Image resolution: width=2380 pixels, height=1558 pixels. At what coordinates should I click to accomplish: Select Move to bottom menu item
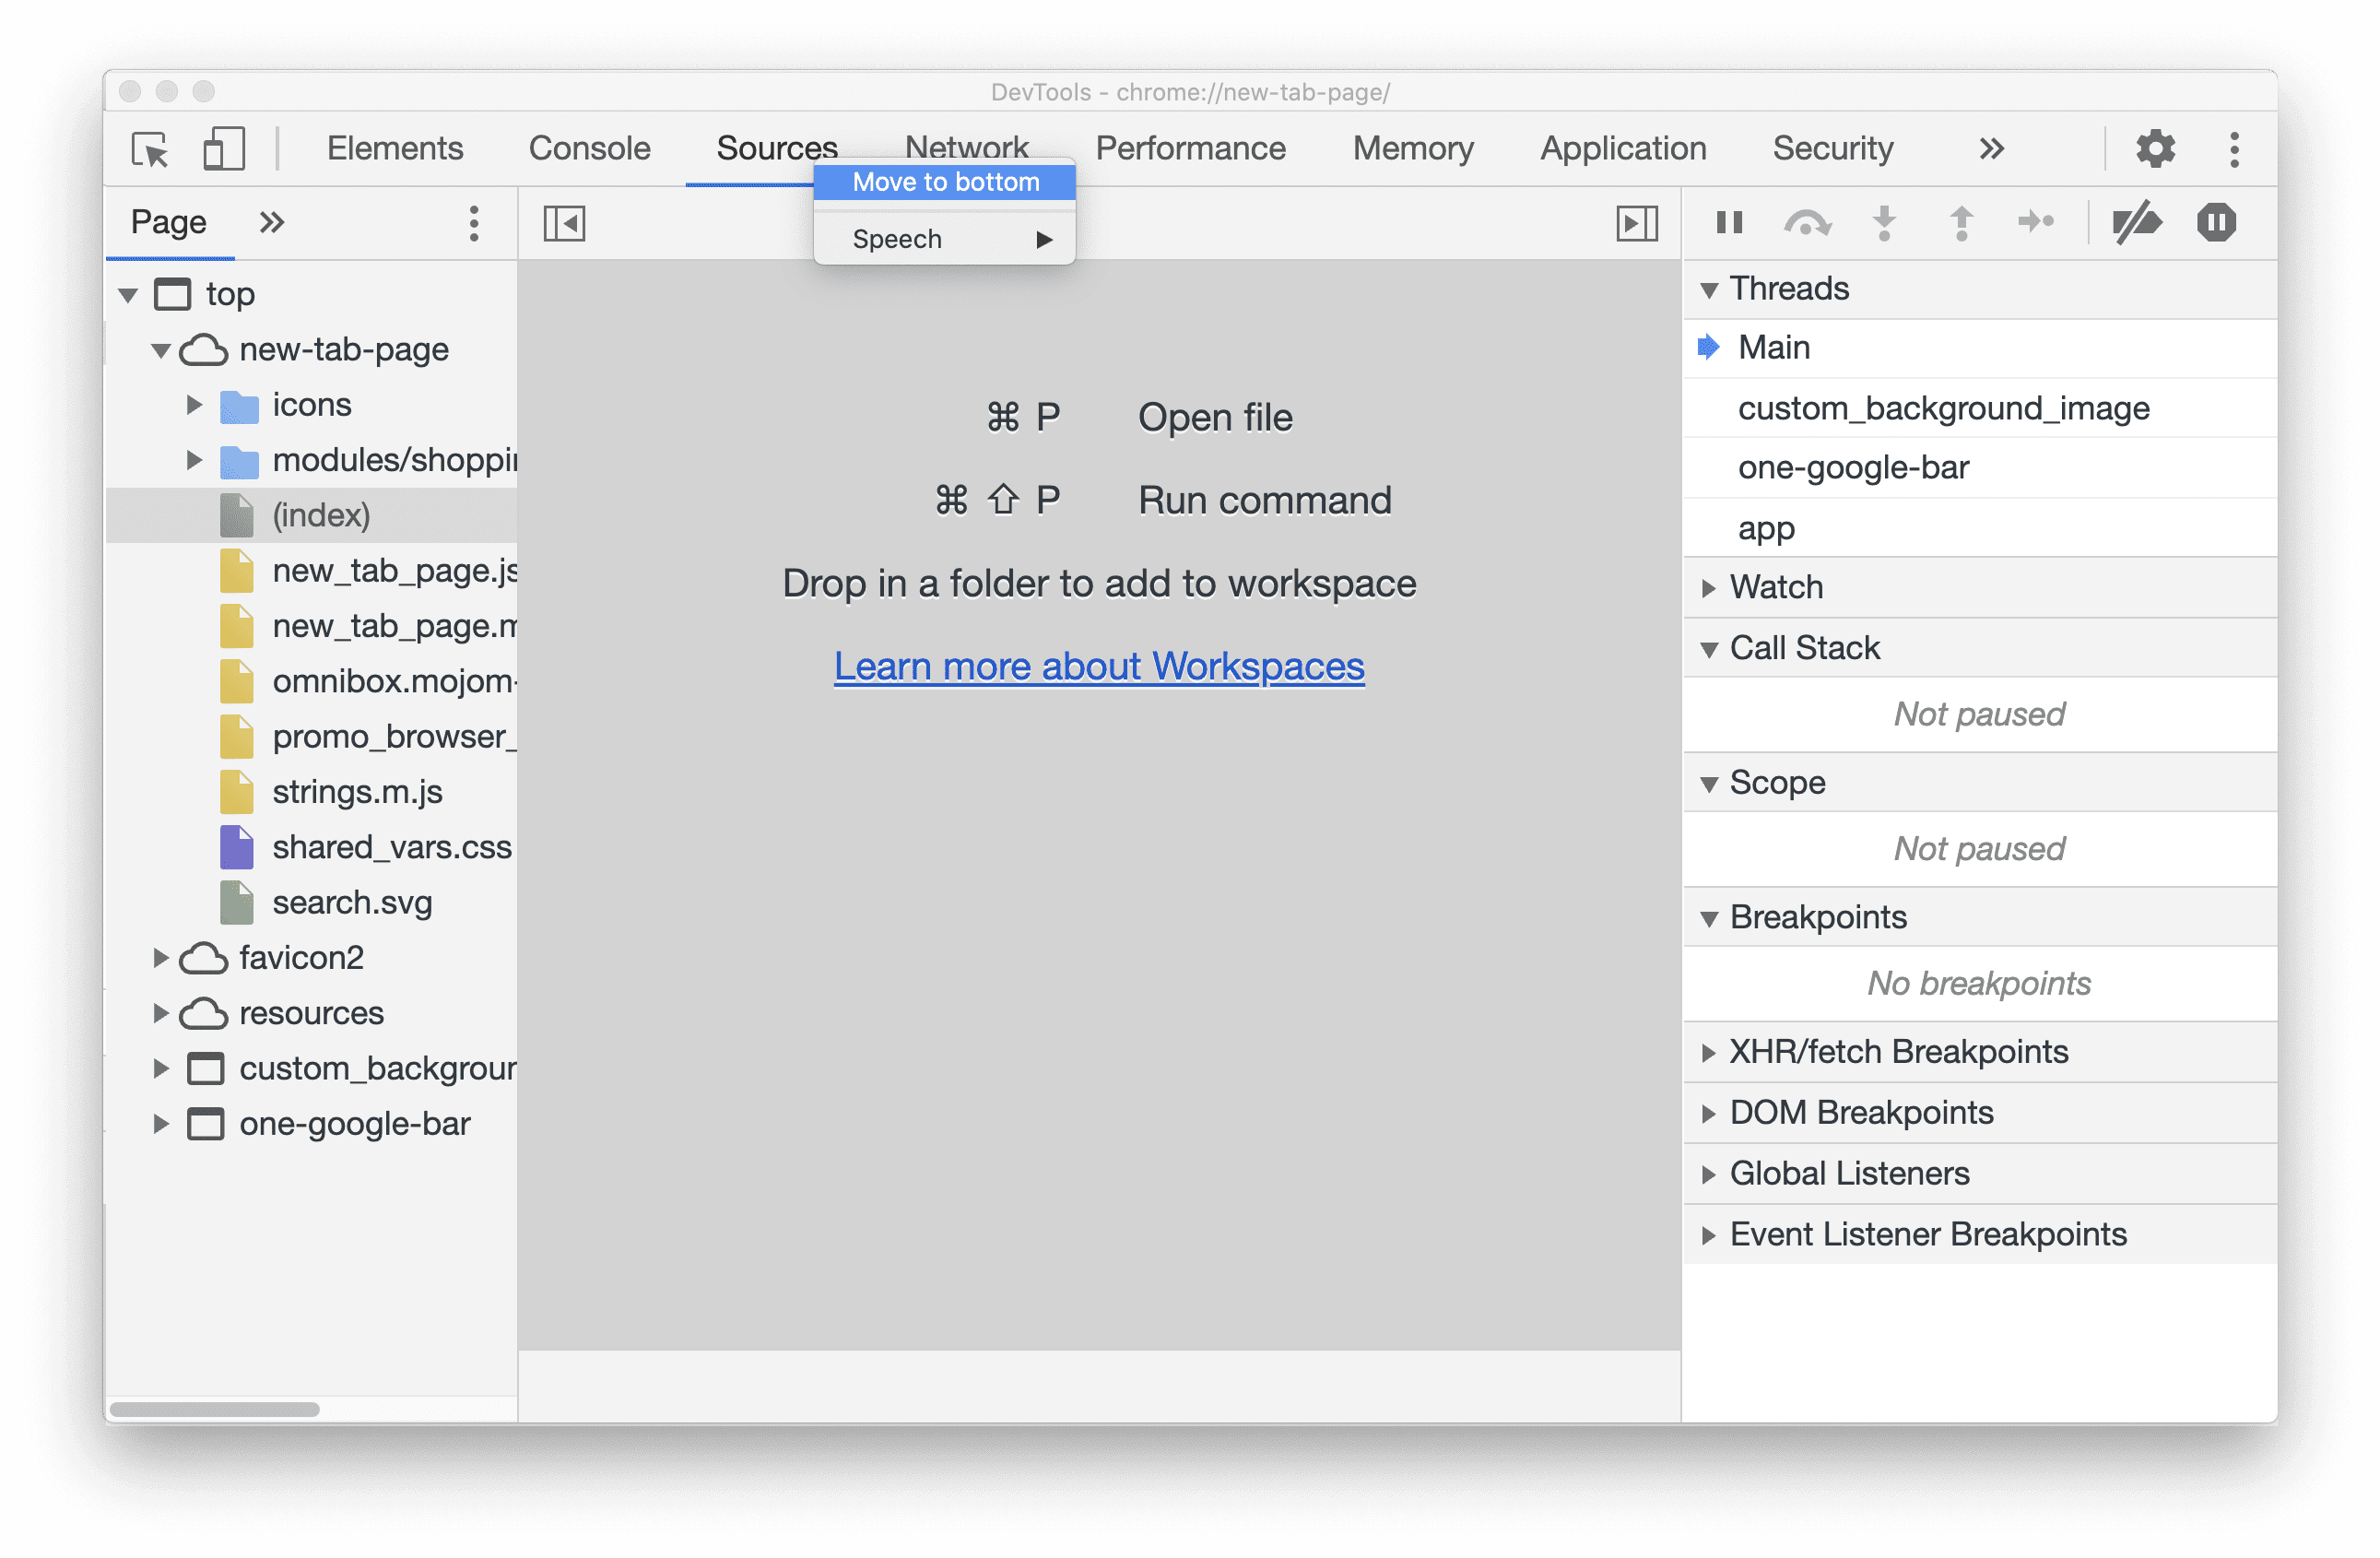948,181
